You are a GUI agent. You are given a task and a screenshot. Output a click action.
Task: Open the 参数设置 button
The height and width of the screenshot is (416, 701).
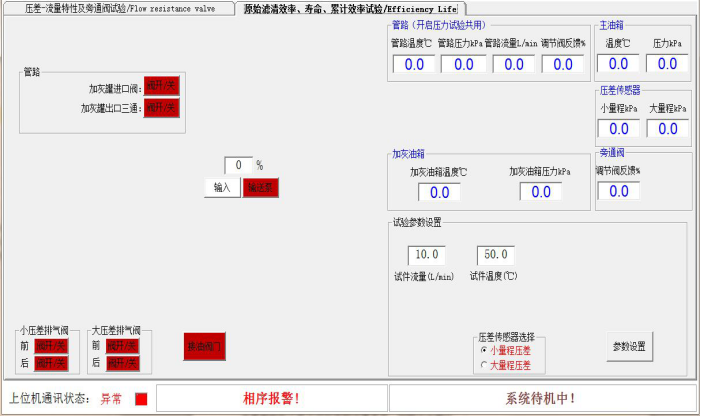pyautogui.click(x=629, y=347)
